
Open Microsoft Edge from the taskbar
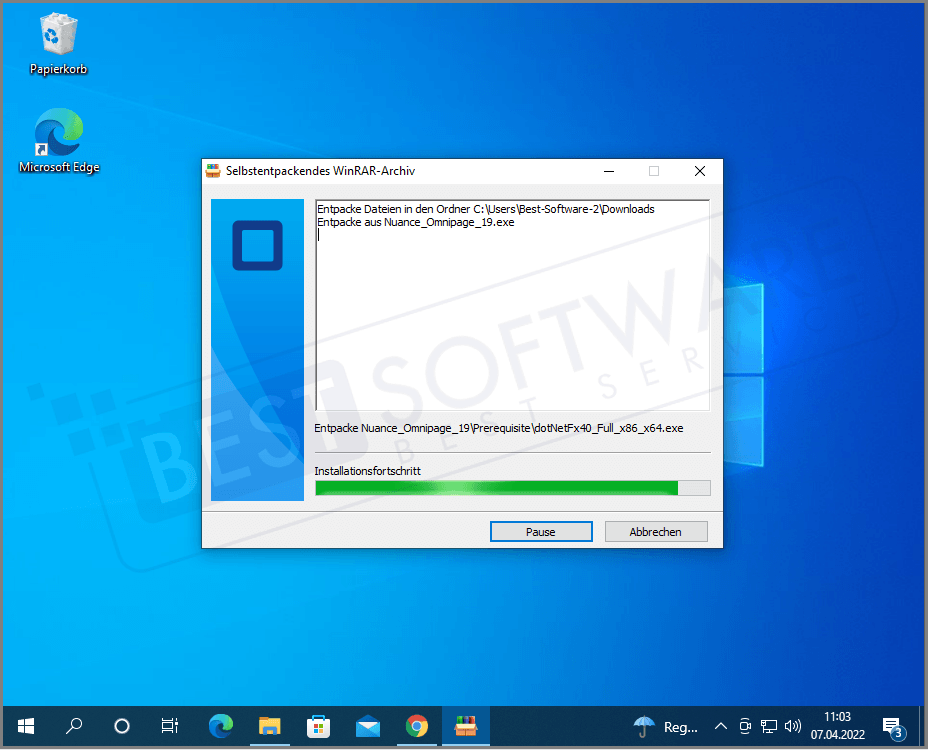221,727
